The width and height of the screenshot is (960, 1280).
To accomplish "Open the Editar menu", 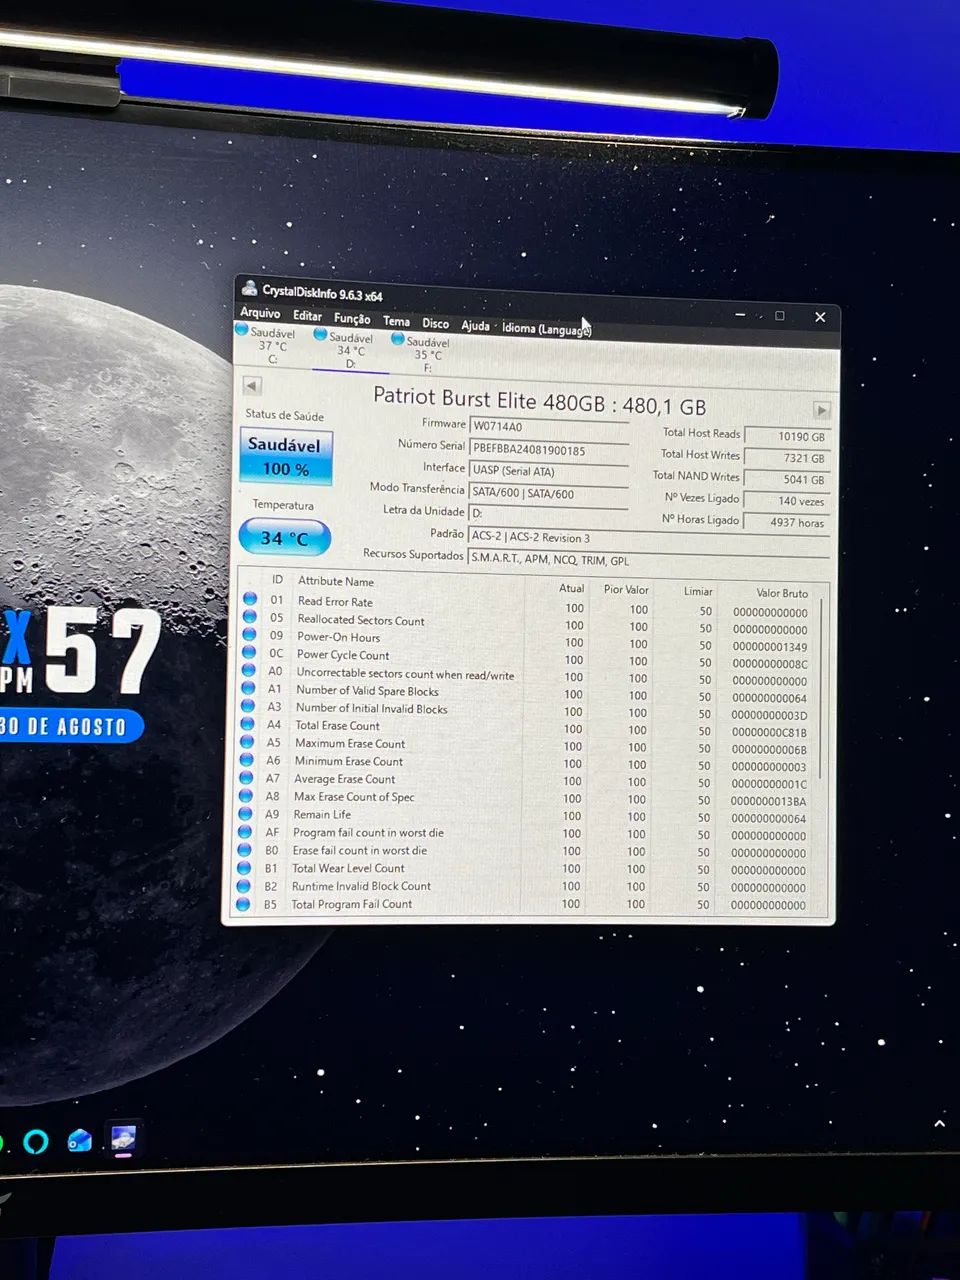I will (x=307, y=316).
